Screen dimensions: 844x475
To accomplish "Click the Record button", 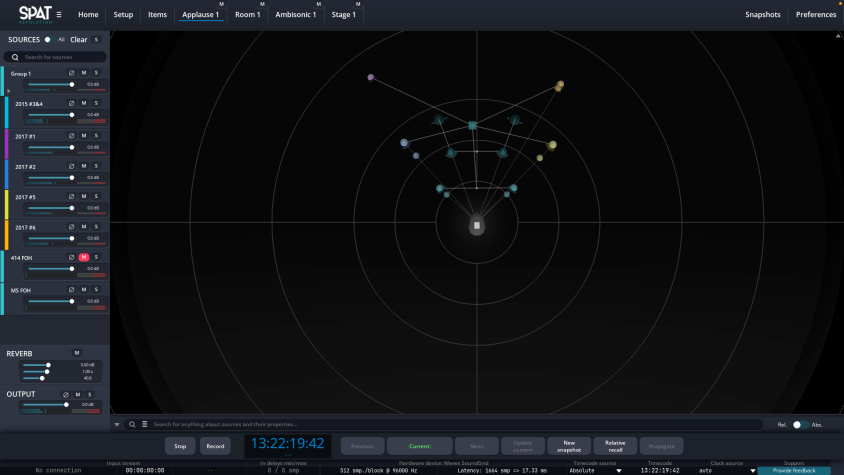I will point(215,446).
